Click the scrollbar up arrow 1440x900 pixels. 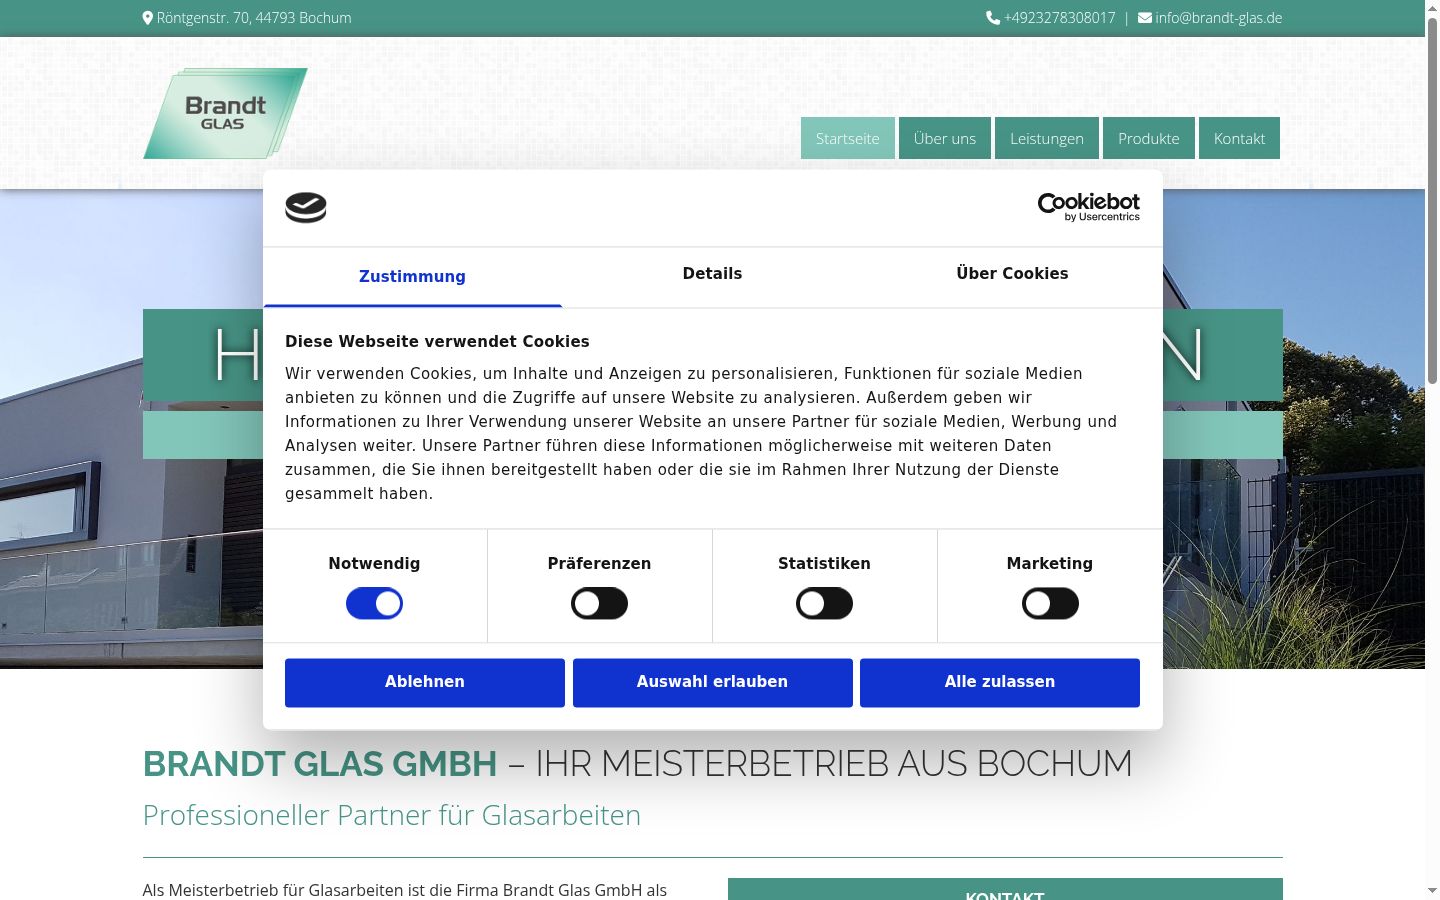coord(1432,8)
